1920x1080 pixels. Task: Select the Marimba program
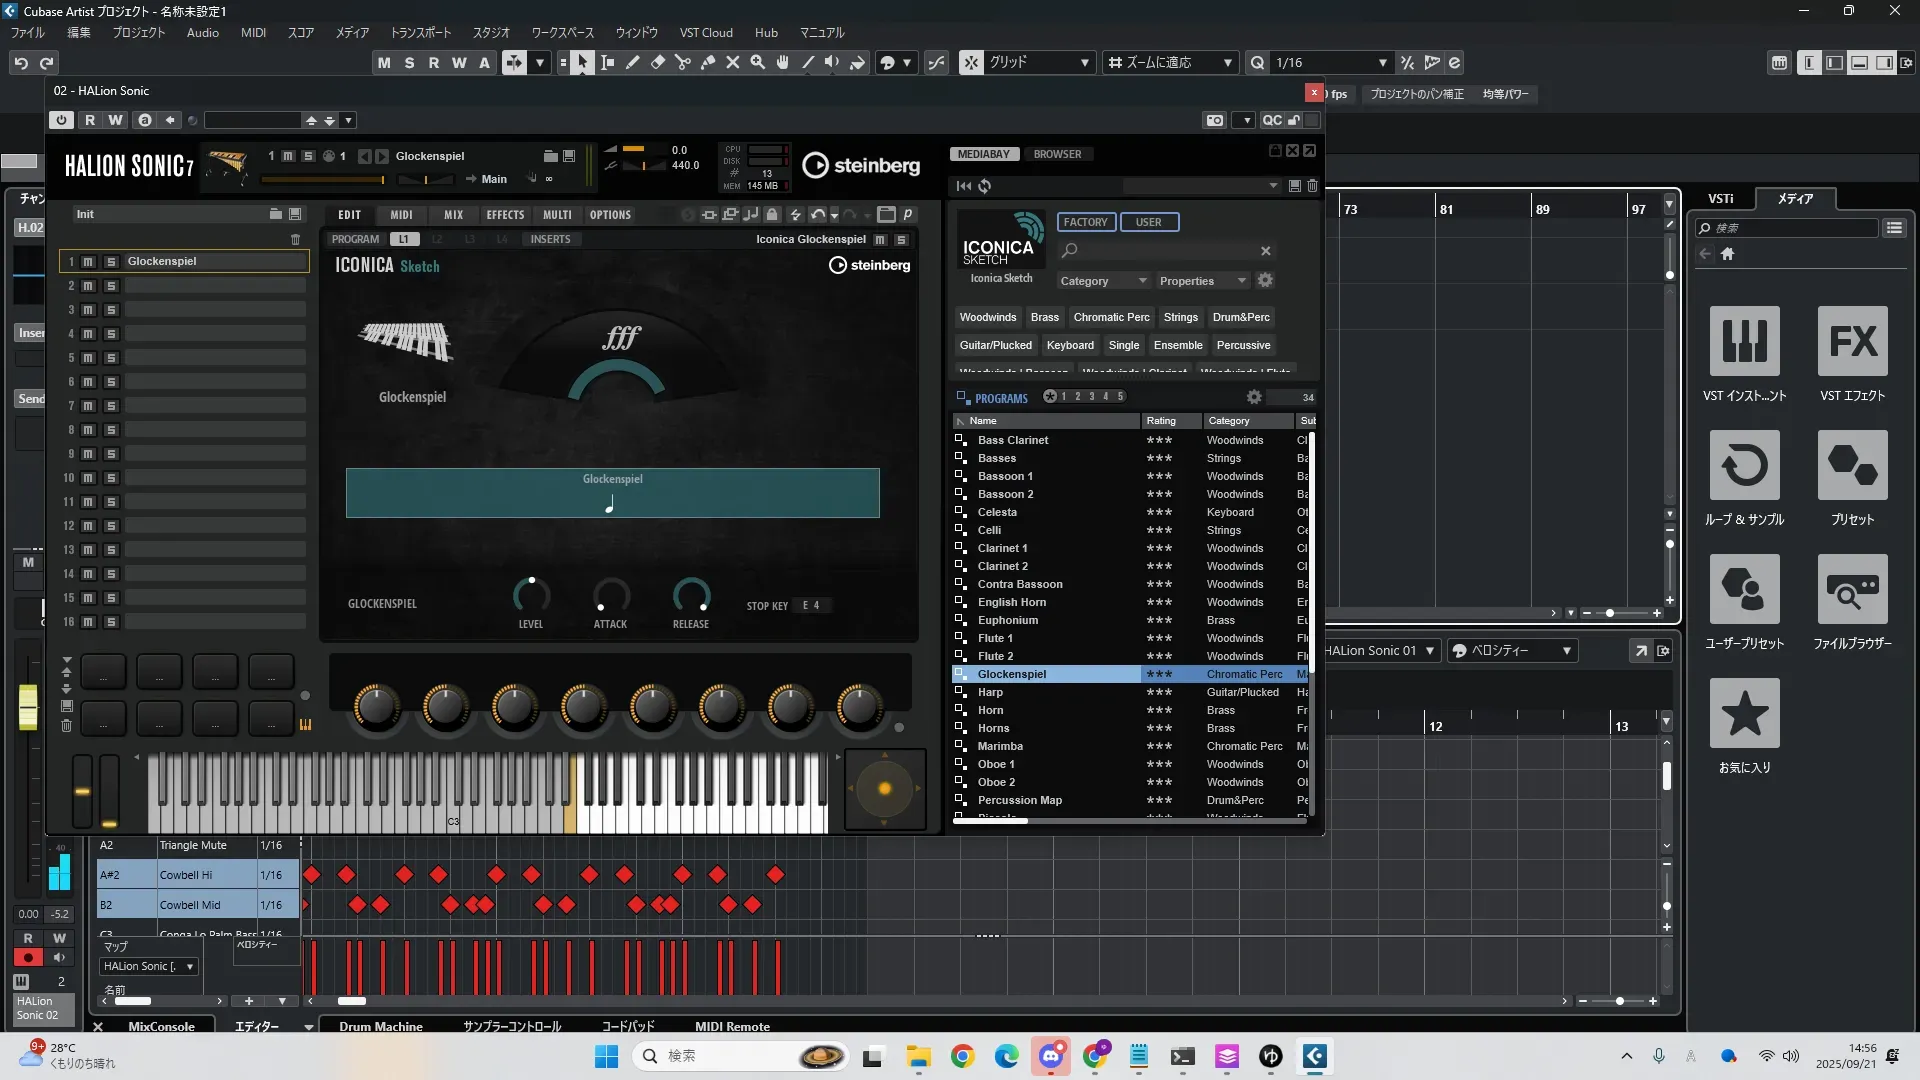click(1000, 746)
